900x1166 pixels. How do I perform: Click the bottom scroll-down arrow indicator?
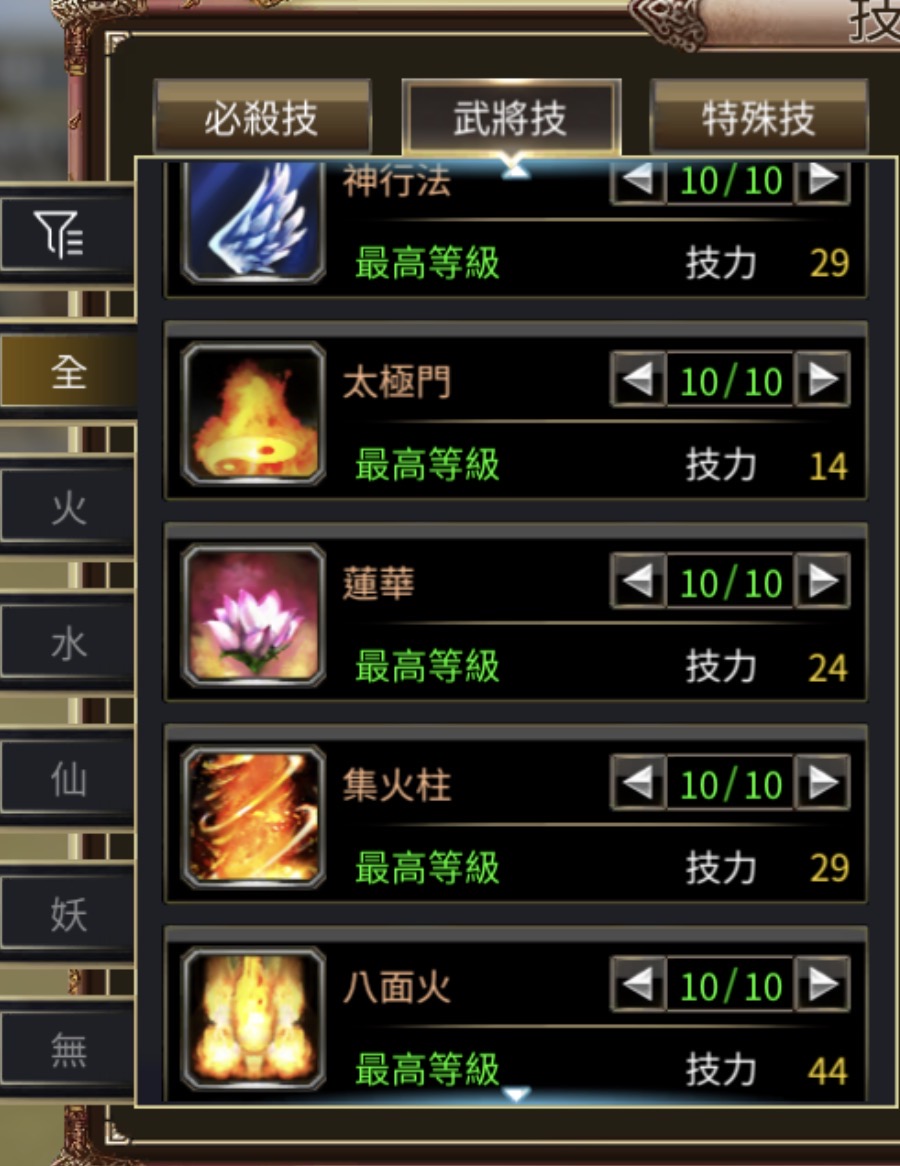[516, 1094]
